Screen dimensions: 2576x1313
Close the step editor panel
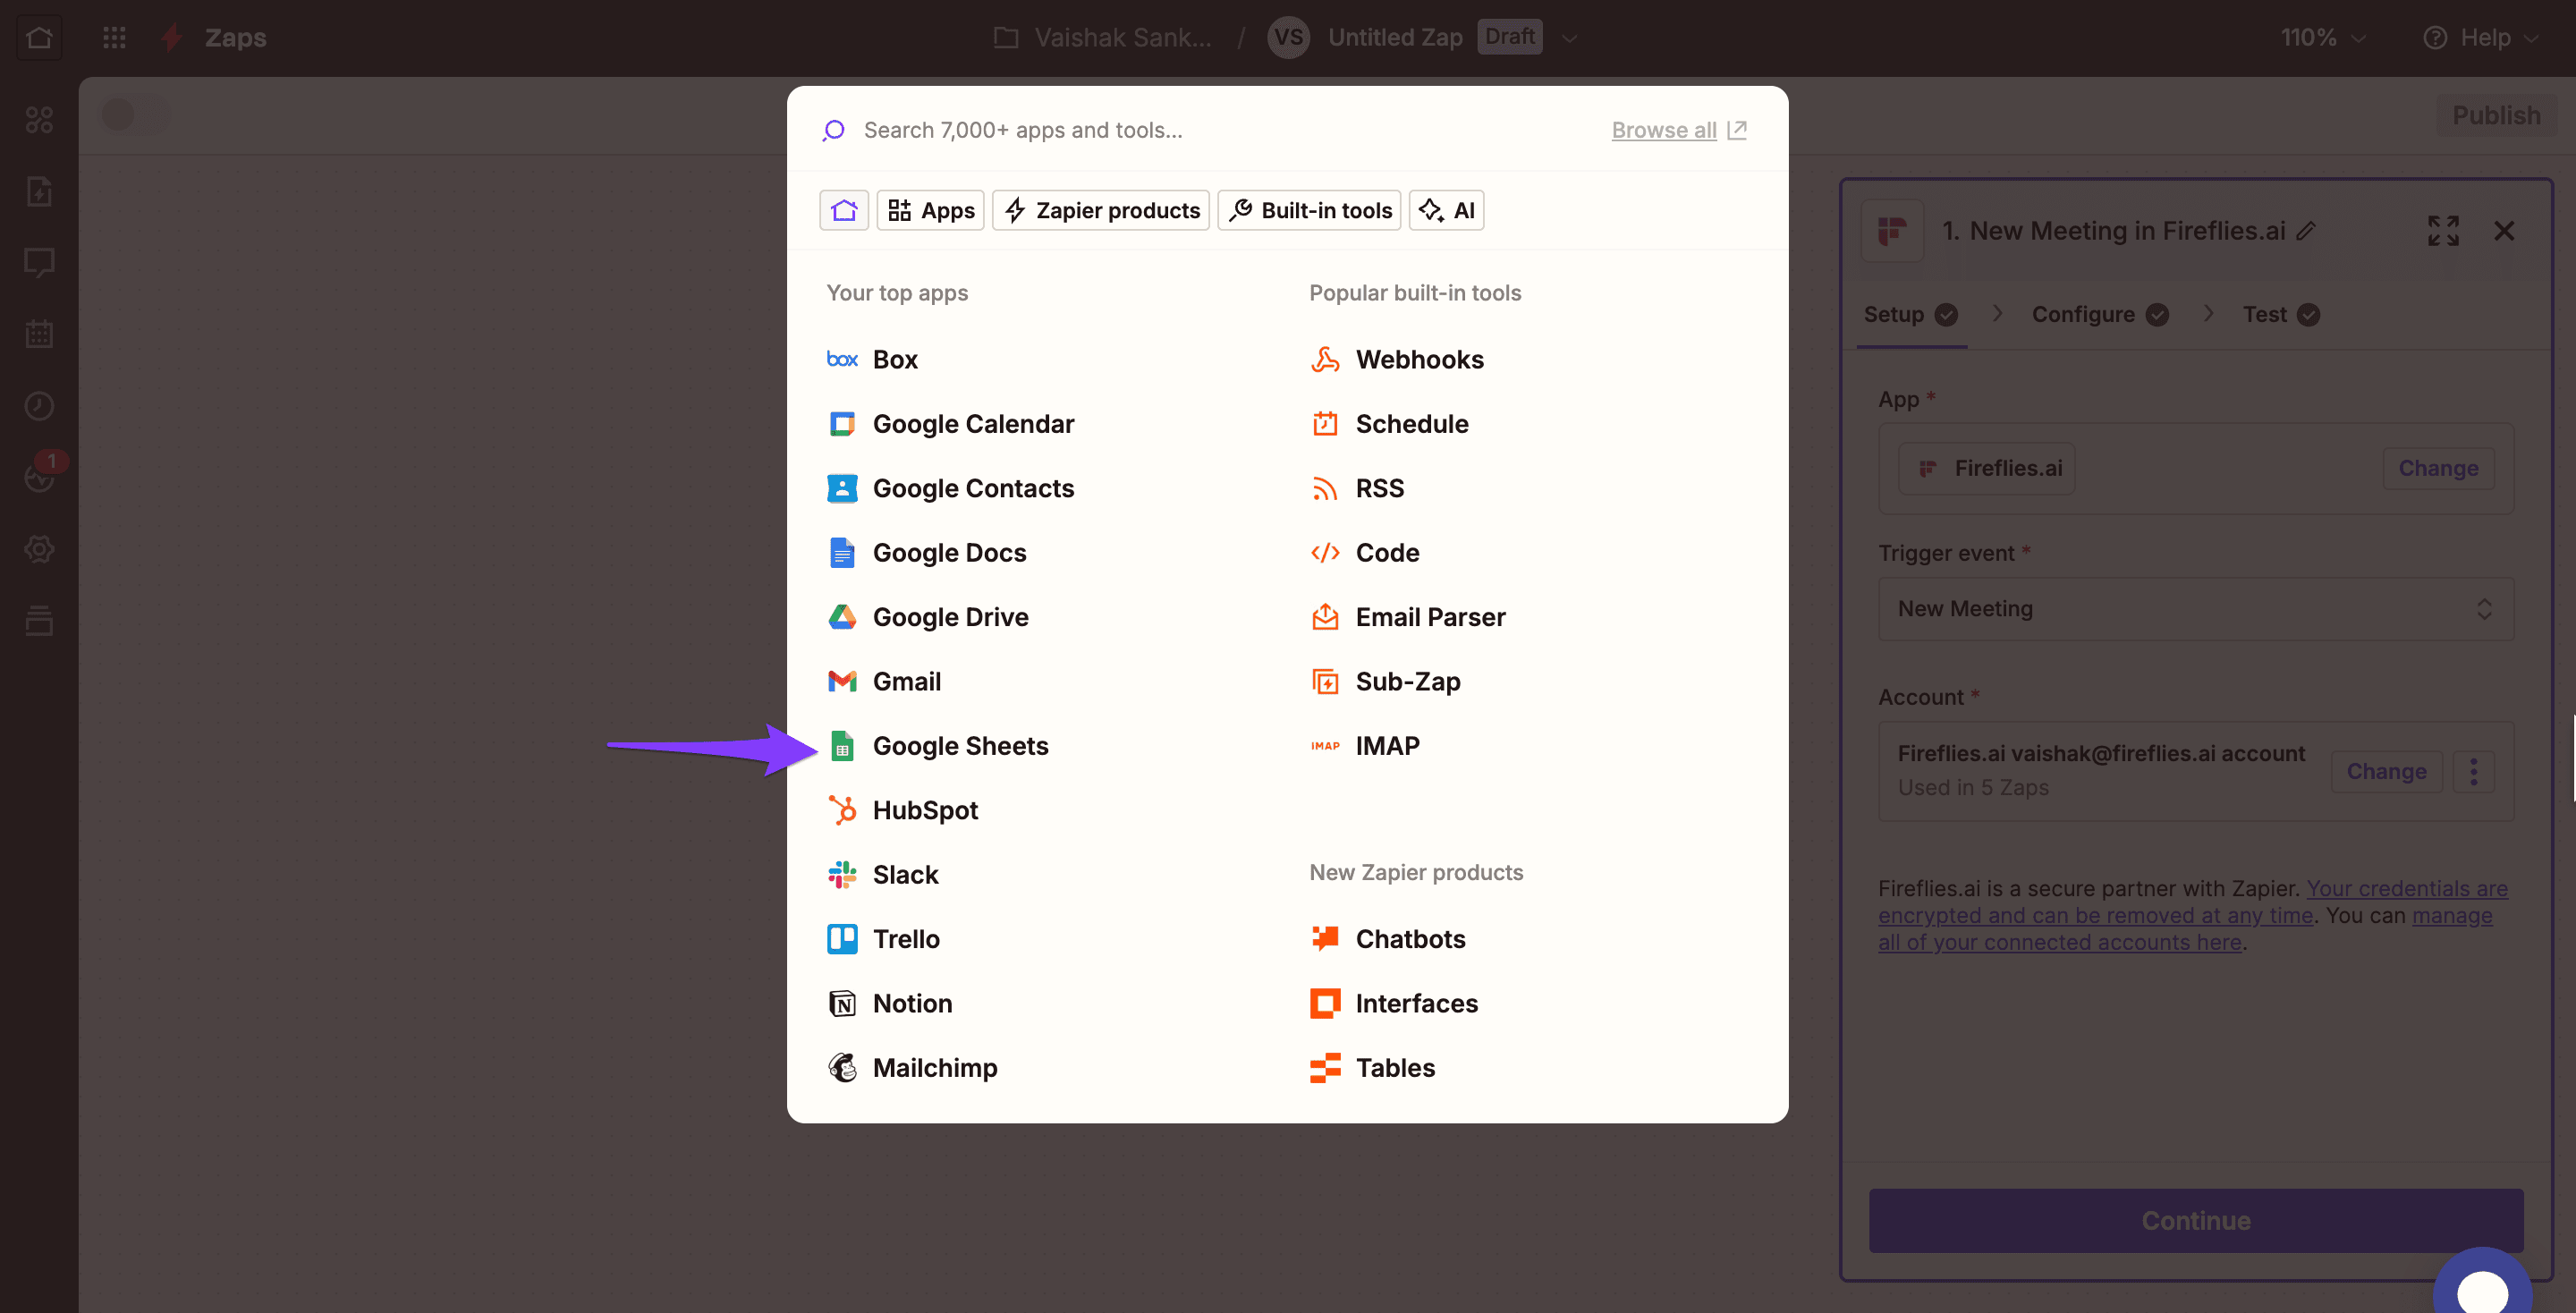[x=2504, y=231]
